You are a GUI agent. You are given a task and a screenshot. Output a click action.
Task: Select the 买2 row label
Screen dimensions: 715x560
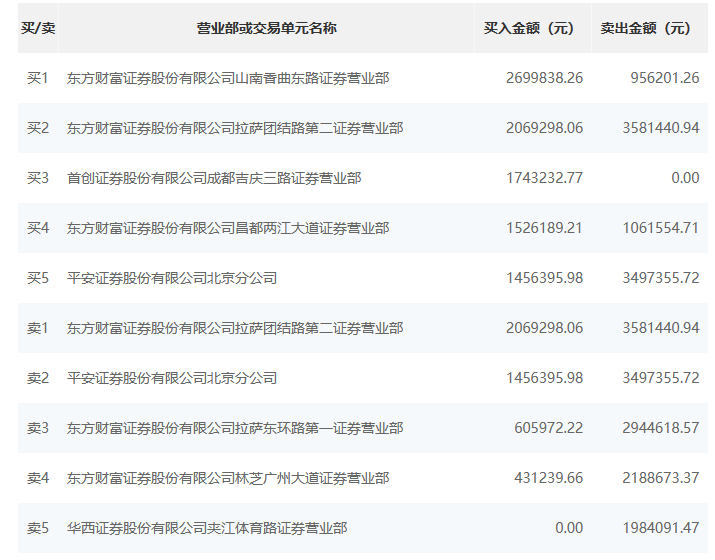[38, 128]
